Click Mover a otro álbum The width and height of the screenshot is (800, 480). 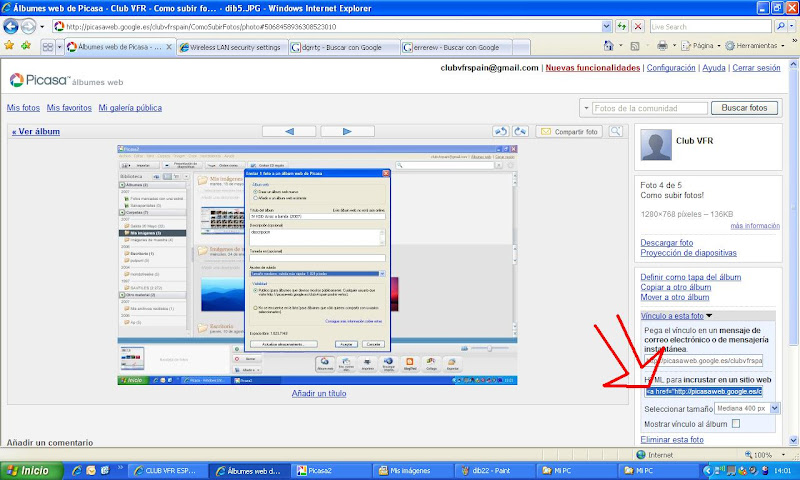(x=675, y=297)
